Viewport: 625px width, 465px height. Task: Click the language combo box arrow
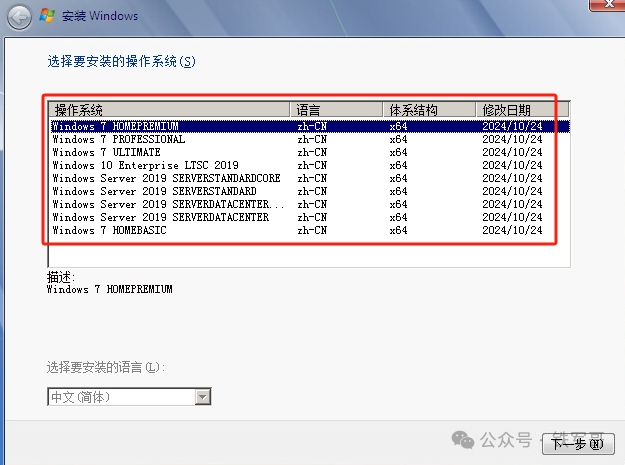click(202, 397)
